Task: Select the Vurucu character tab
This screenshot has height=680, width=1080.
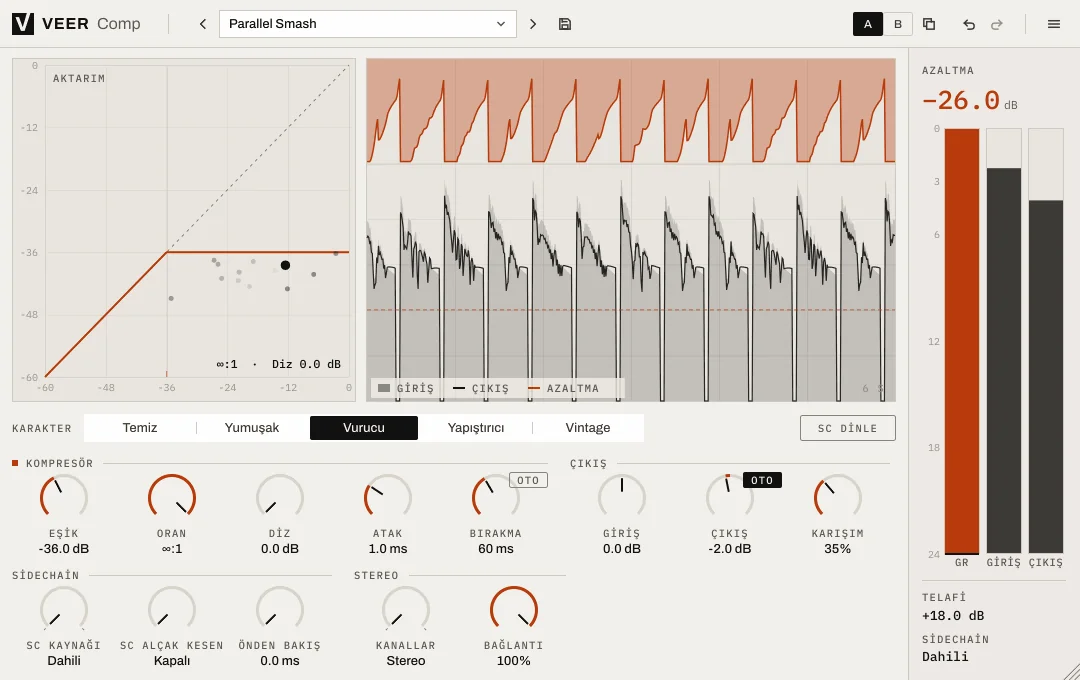Action: tap(364, 428)
